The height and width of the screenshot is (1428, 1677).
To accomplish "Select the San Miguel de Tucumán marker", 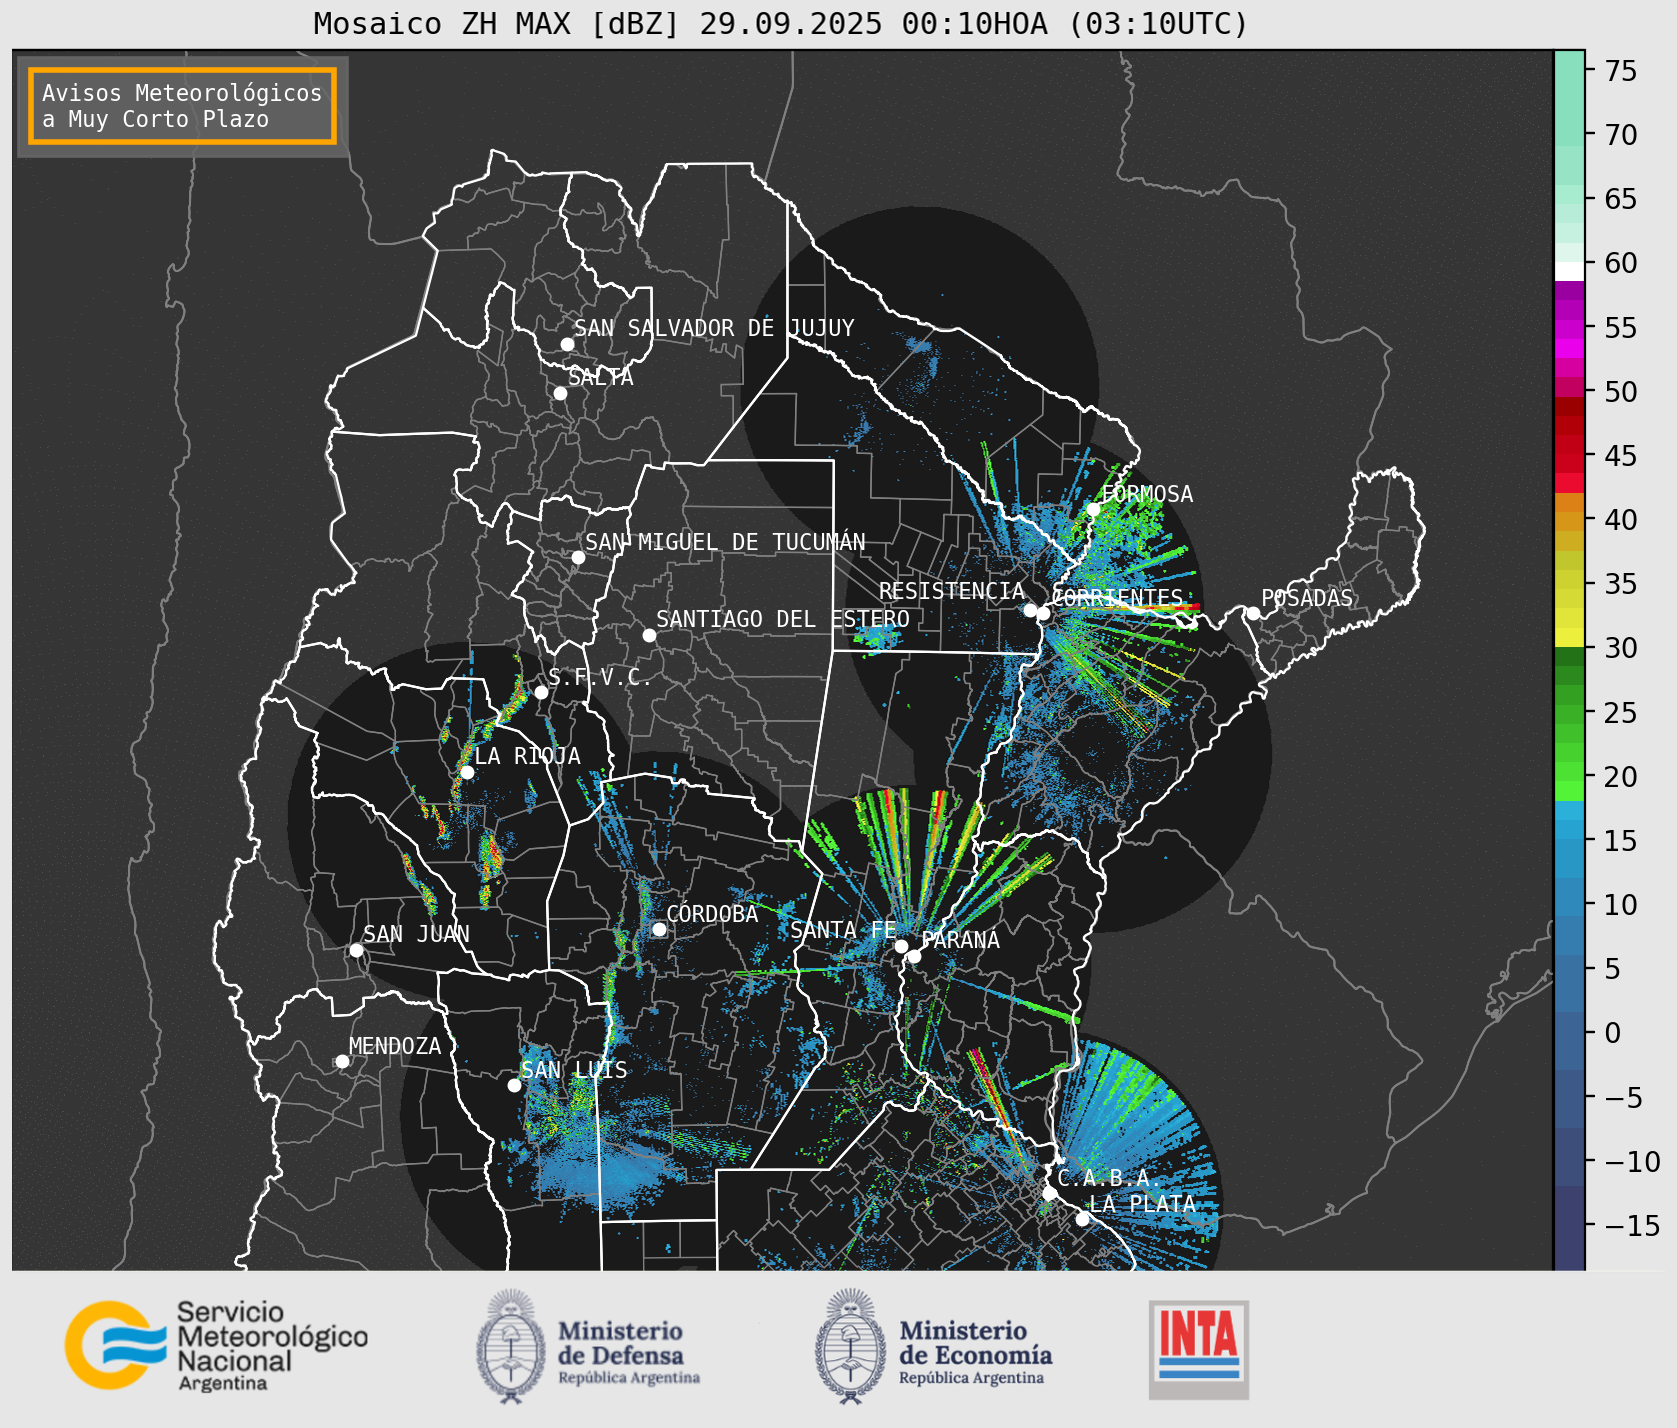I will pos(578,557).
